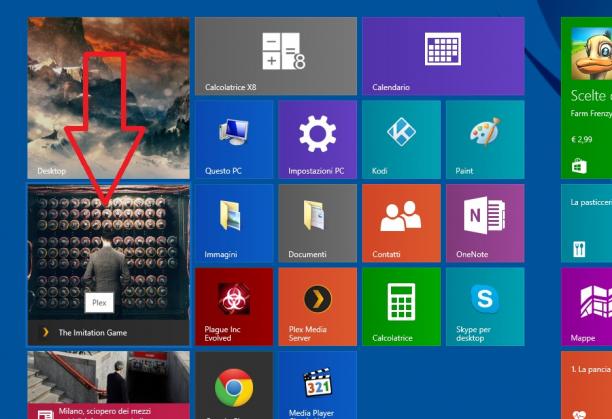Open Questo PC tile

234,140
